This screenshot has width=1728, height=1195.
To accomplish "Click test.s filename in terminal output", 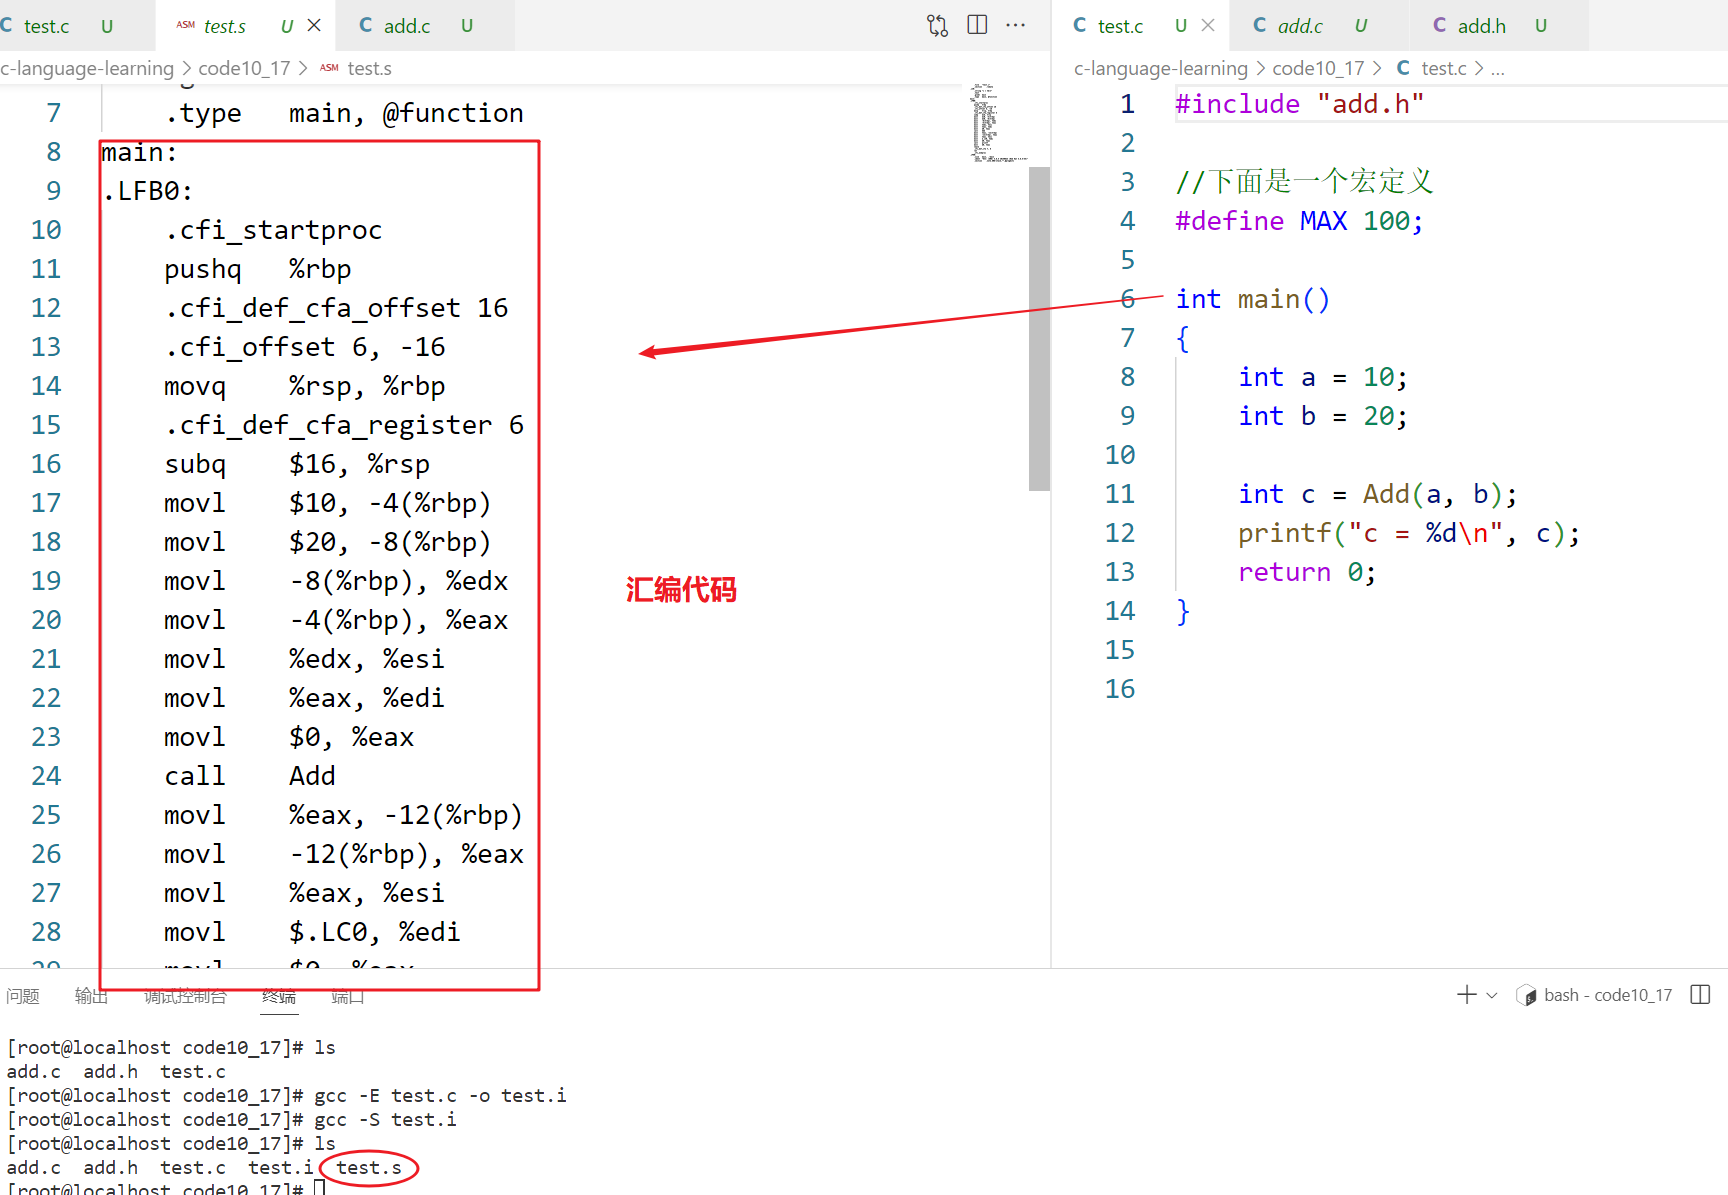I will 369,1168.
